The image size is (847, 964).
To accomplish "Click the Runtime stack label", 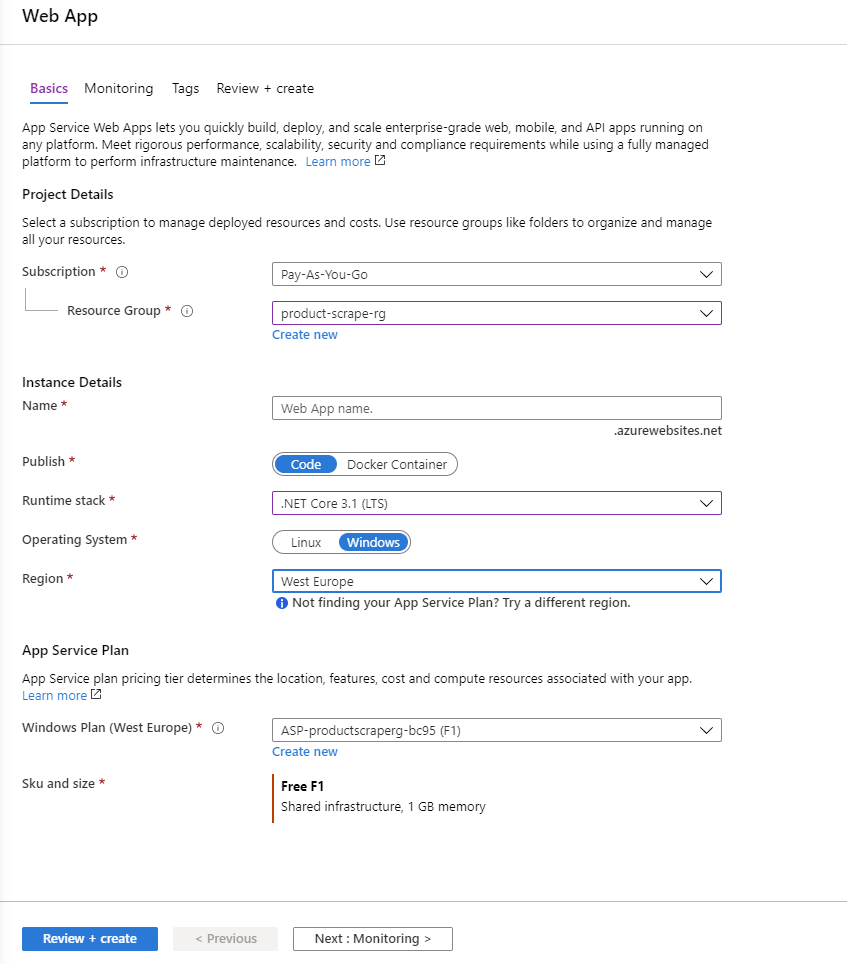I will click(x=64, y=500).
